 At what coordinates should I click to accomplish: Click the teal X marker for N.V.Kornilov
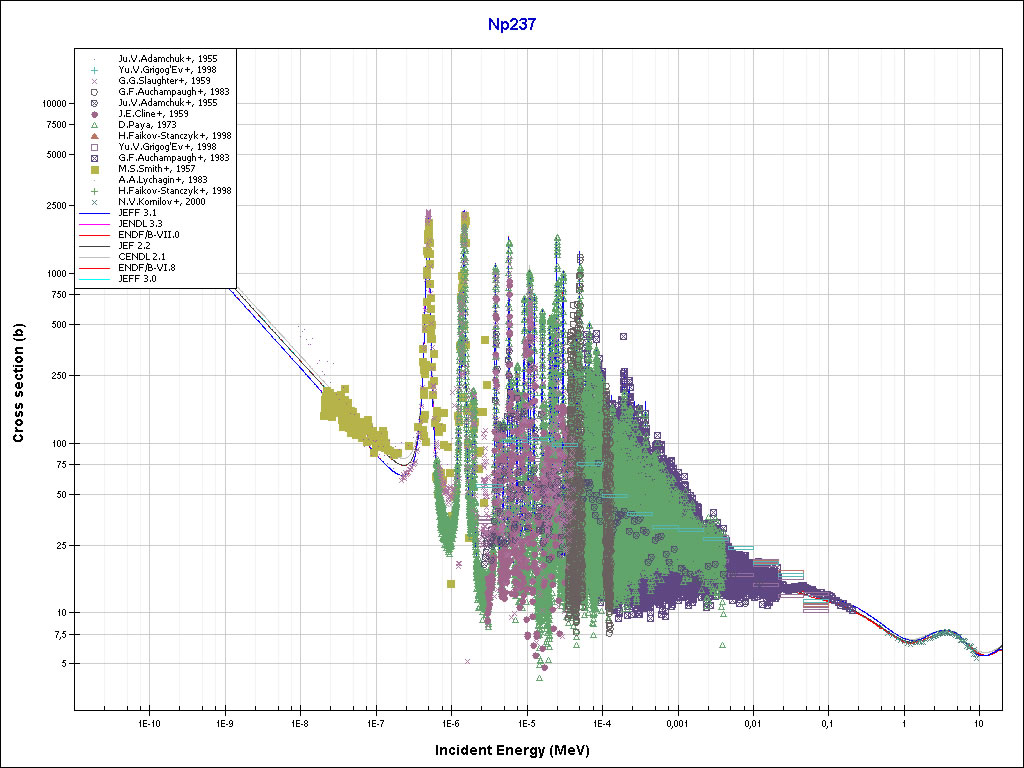point(94,202)
